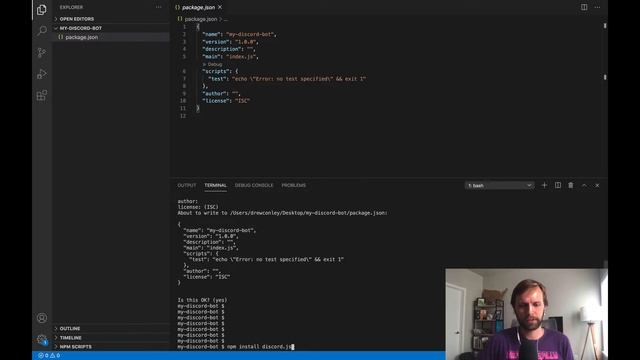Image resolution: width=640 pixels, height=360 pixels.
Task: Open errors and warnings status bar item
Action: click(x=49, y=356)
